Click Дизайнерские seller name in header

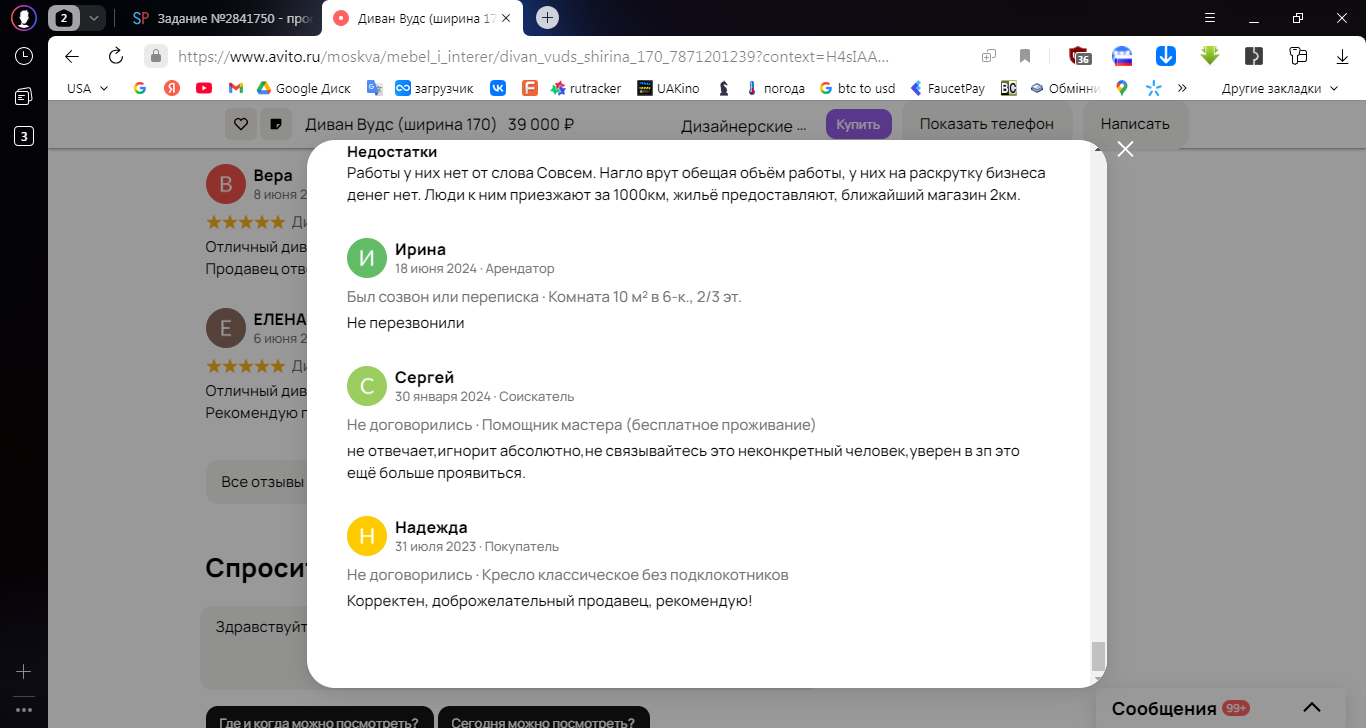(x=743, y=126)
